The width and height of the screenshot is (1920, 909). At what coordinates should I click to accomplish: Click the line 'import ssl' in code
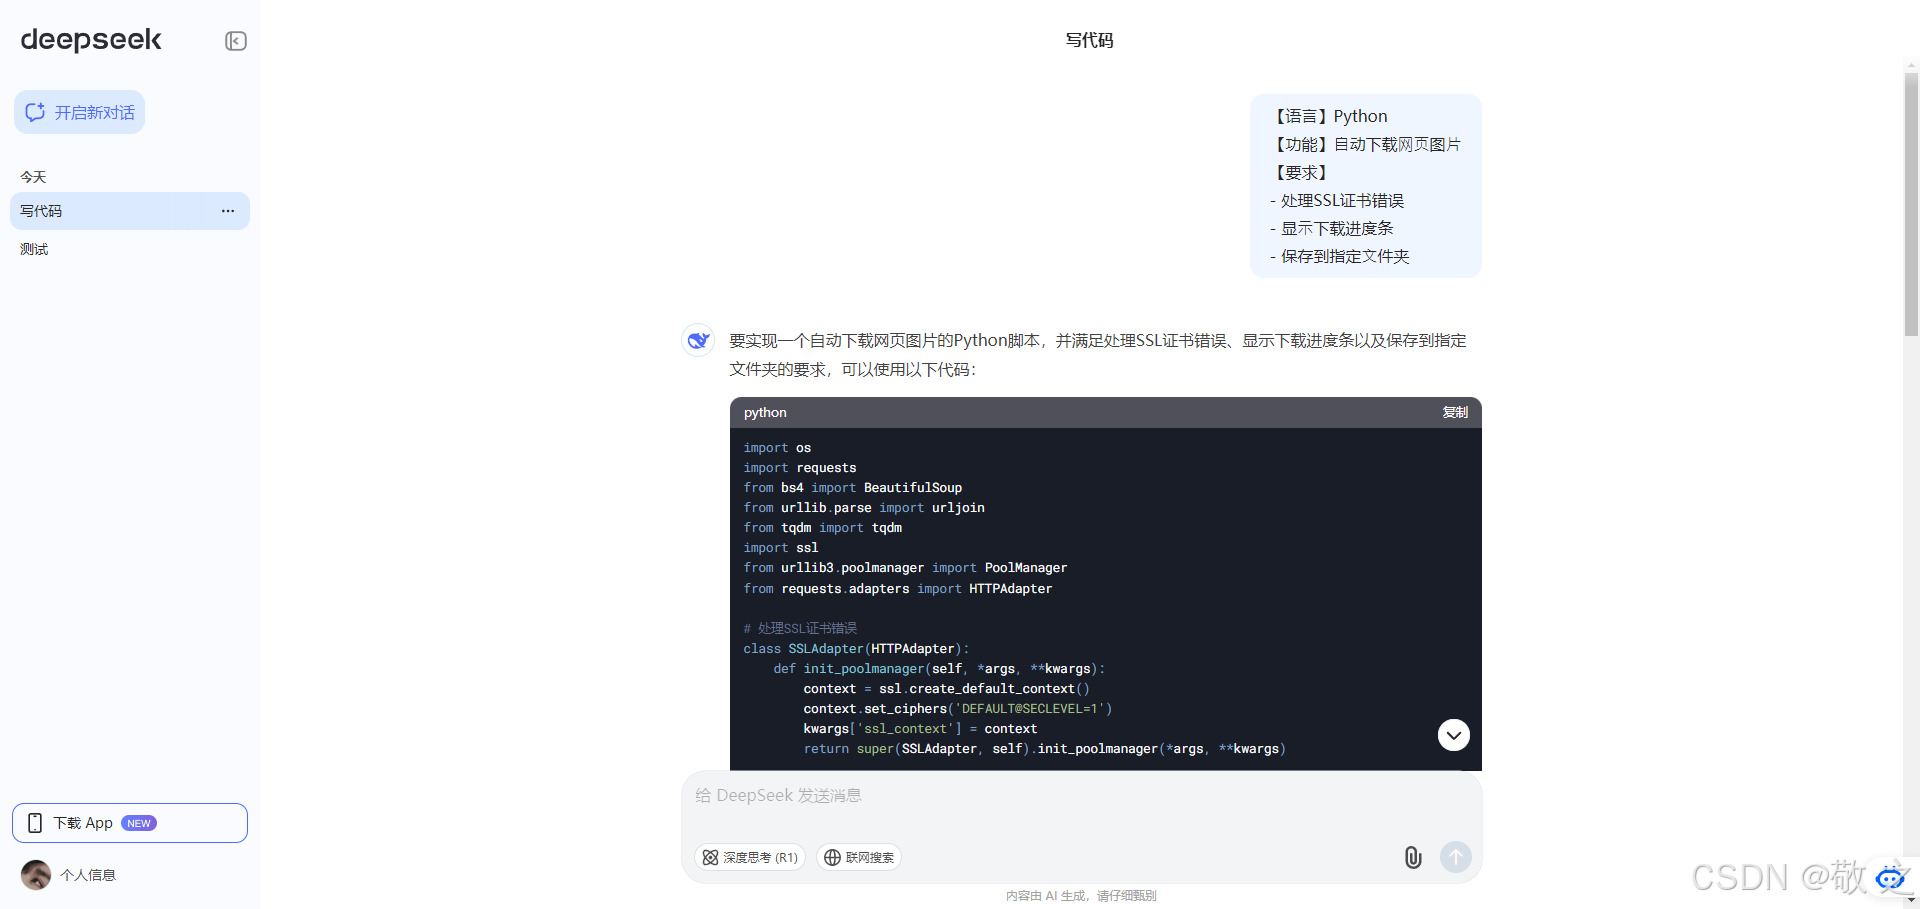781,548
